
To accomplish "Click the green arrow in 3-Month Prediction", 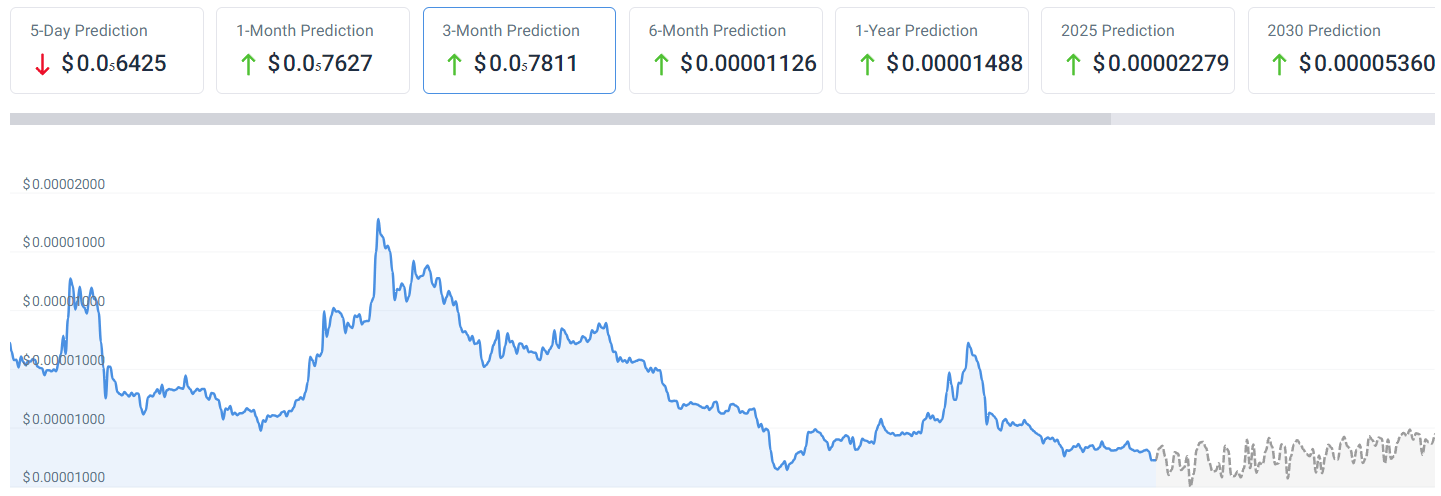I will point(454,65).
